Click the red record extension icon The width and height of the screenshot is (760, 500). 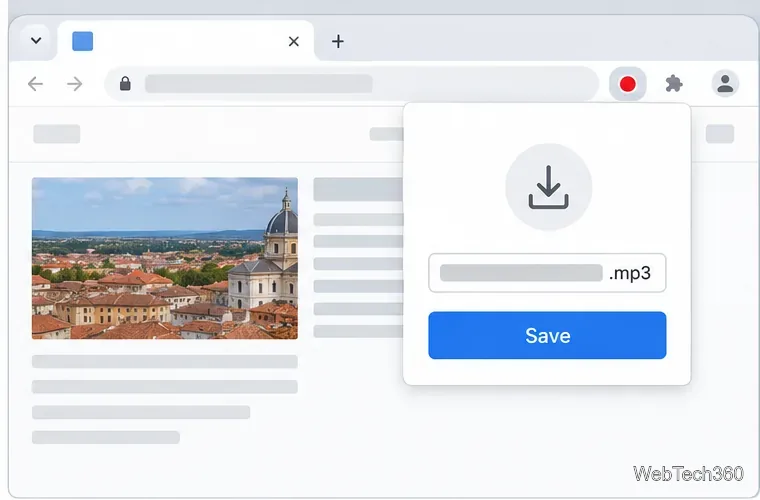628,84
